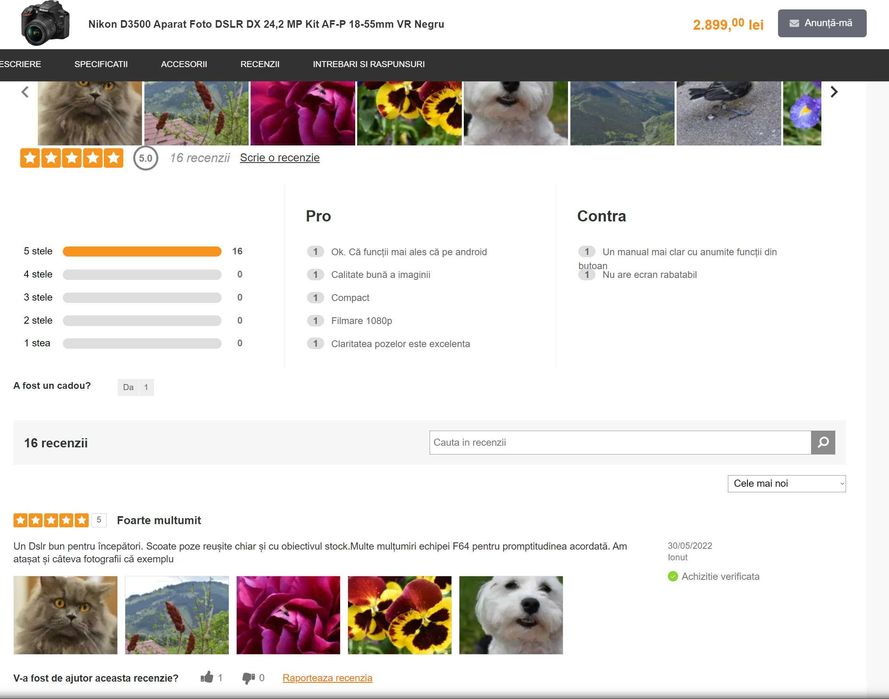Click the Anunță-mă notify button
This screenshot has height=699, width=889.
(x=822, y=23)
